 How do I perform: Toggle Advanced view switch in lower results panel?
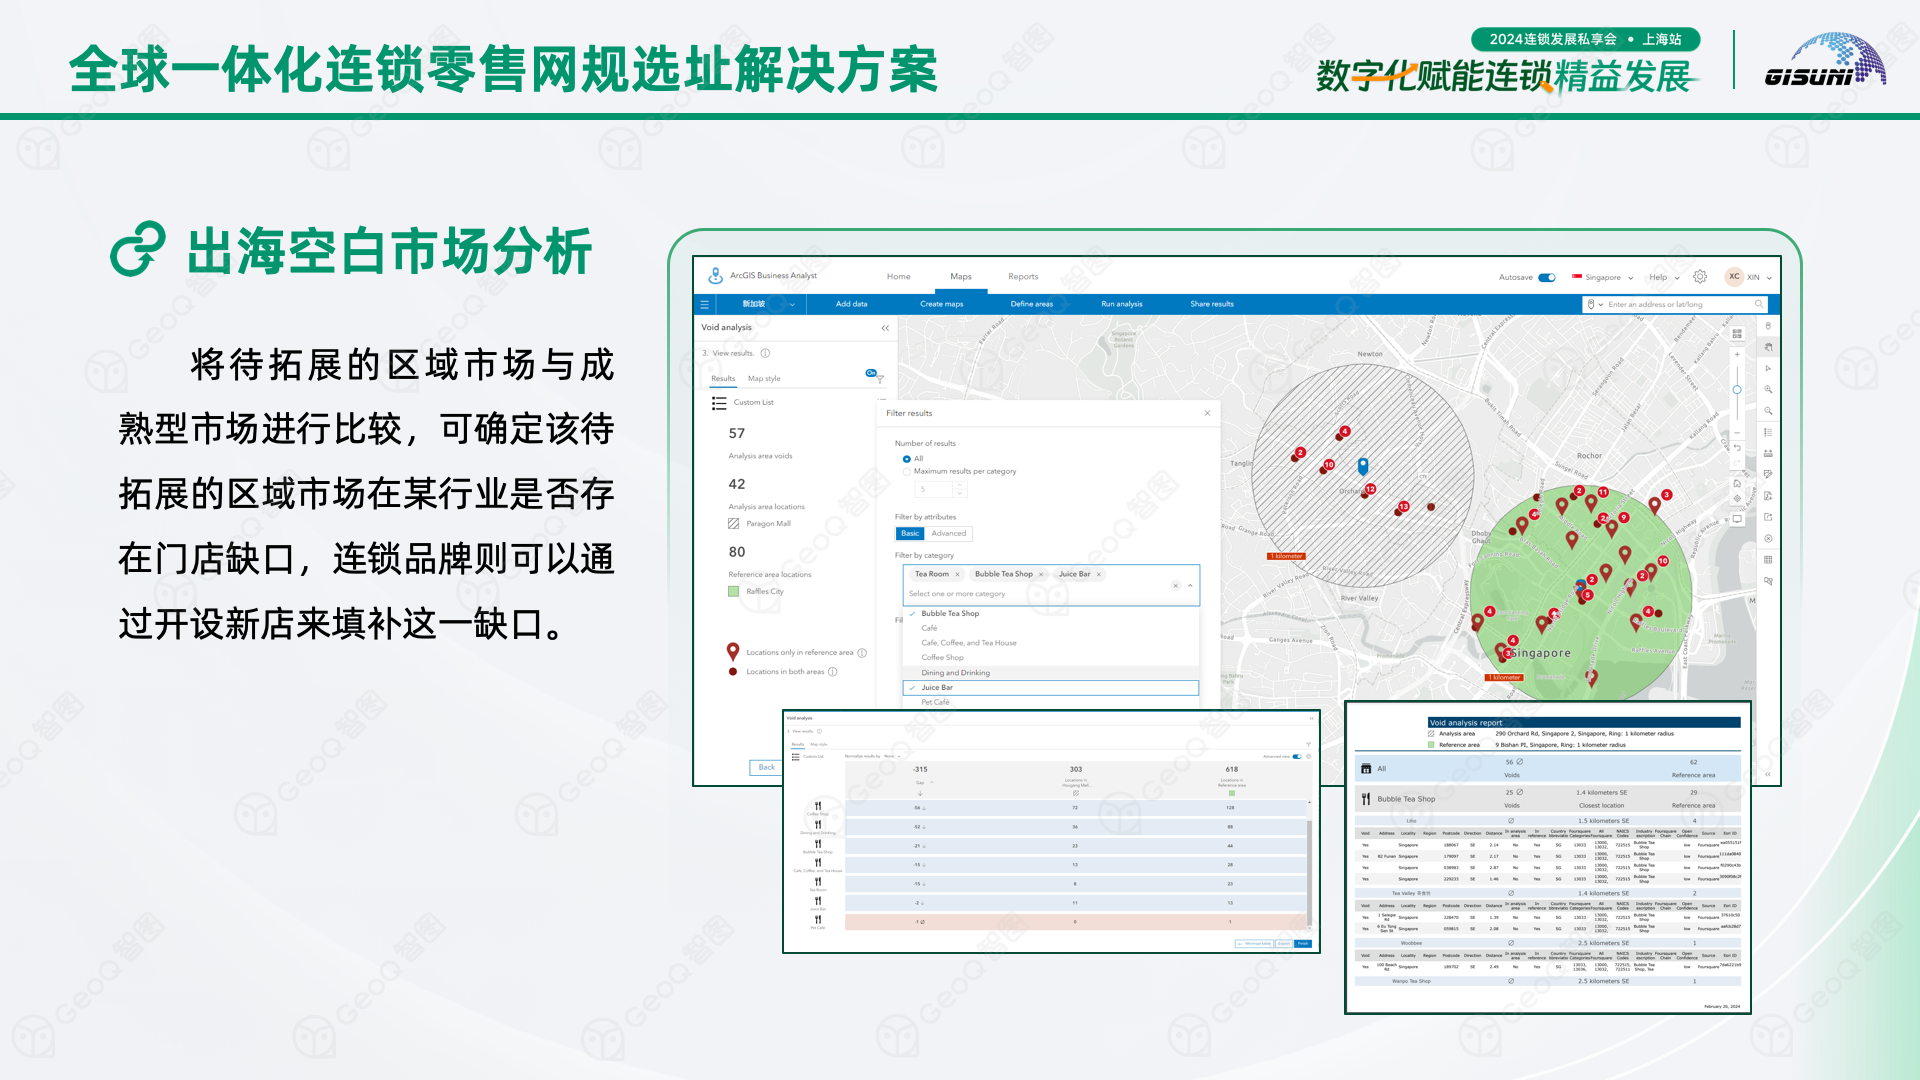[1297, 757]
